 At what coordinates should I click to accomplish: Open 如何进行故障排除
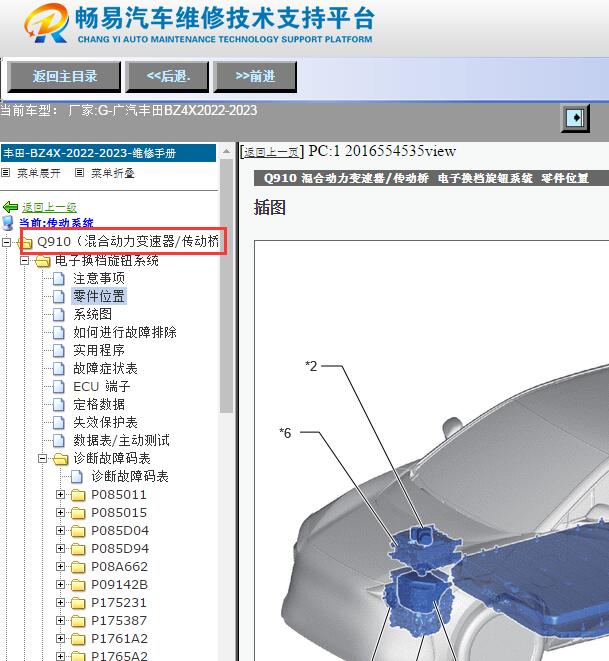pos(125,333)
